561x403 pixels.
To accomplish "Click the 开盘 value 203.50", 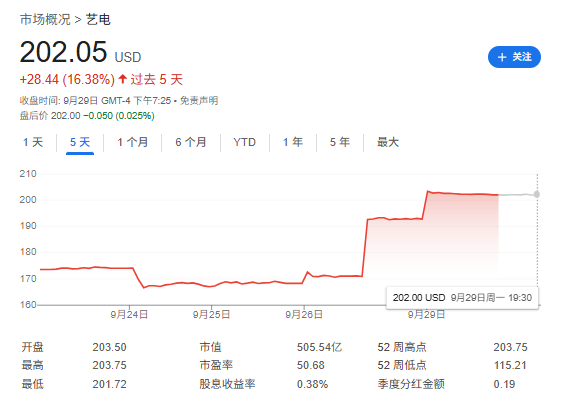I will coord(109,347).
